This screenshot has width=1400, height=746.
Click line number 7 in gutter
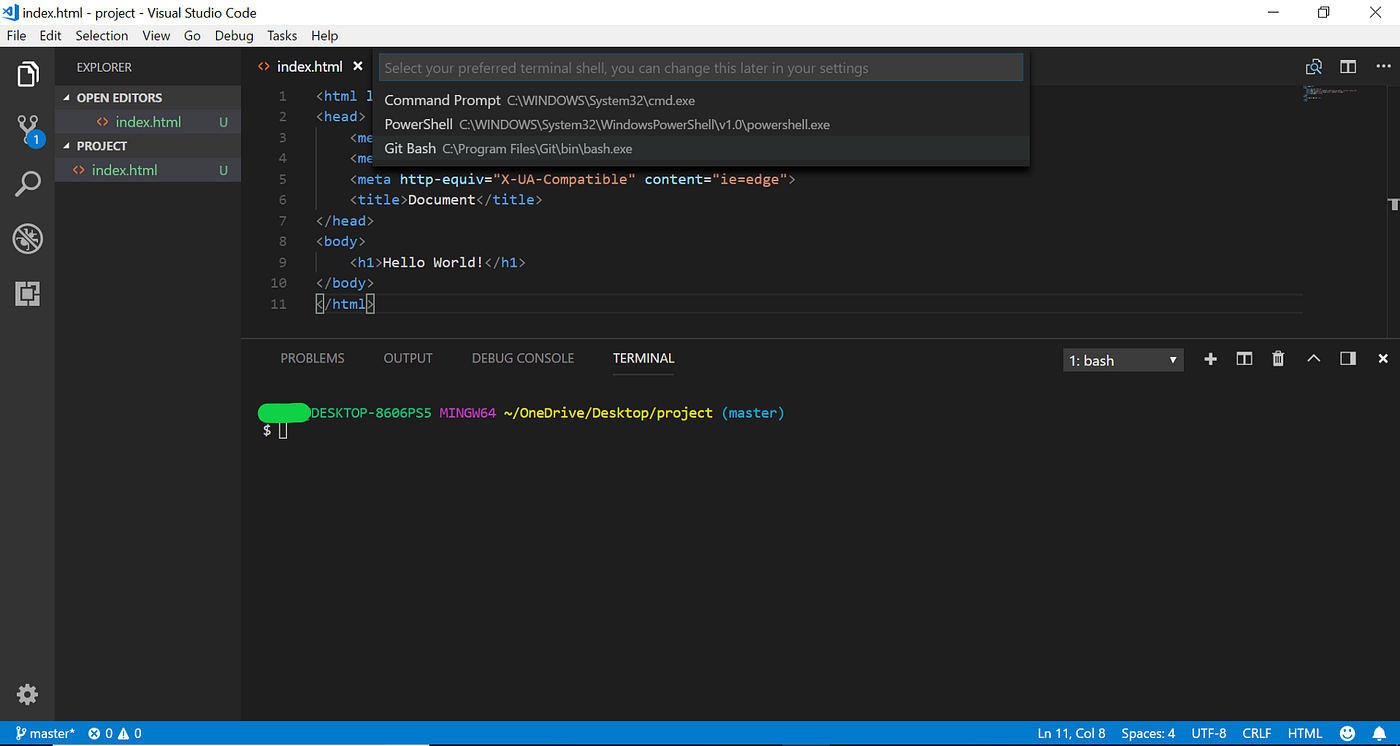282,221
